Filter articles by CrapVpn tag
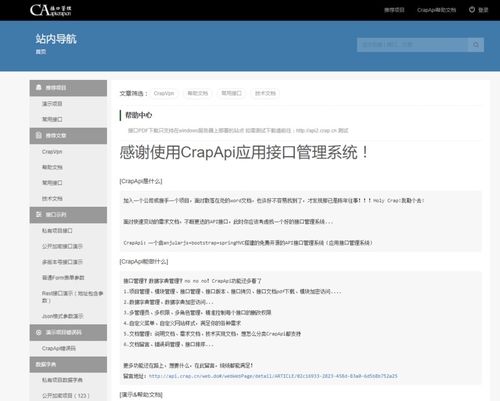The height and width of the screenshot is (401, 500). (164, 93)
